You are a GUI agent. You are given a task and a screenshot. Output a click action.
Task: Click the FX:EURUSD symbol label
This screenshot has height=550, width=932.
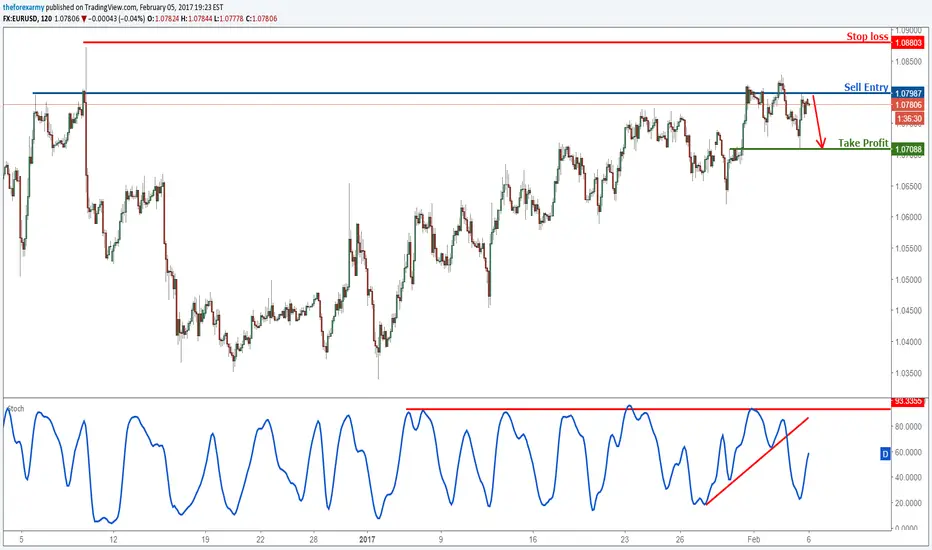click(20, 18)
